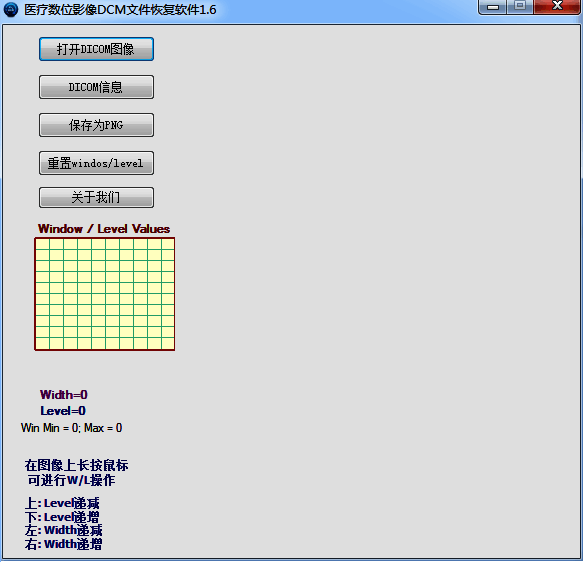Minimize the DCM recovery software window
583x562 pixels.
493,7
